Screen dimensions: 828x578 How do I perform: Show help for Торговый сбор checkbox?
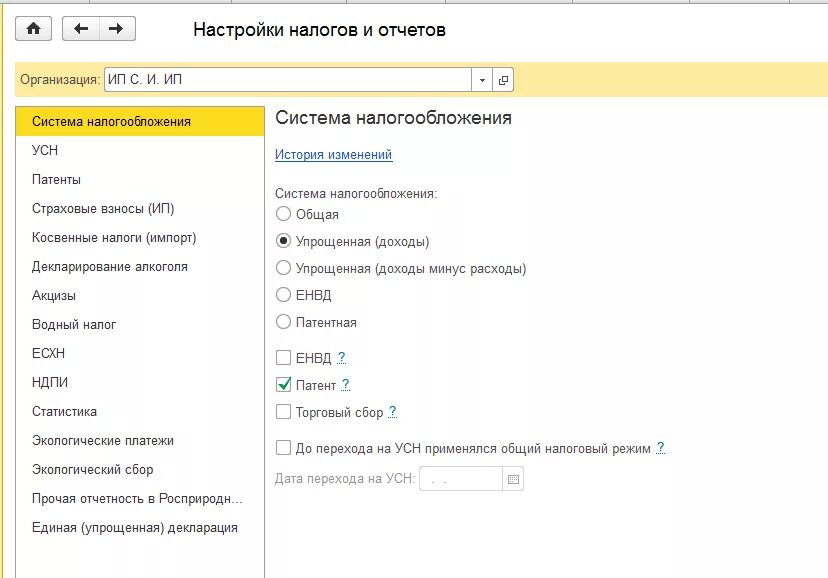(x=392, y=412)
